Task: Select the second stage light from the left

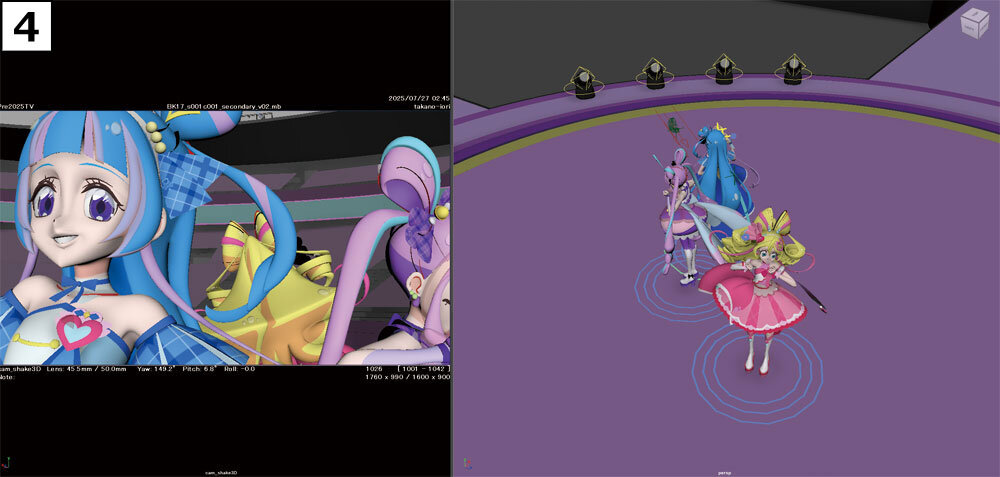Action: point(654,76)
